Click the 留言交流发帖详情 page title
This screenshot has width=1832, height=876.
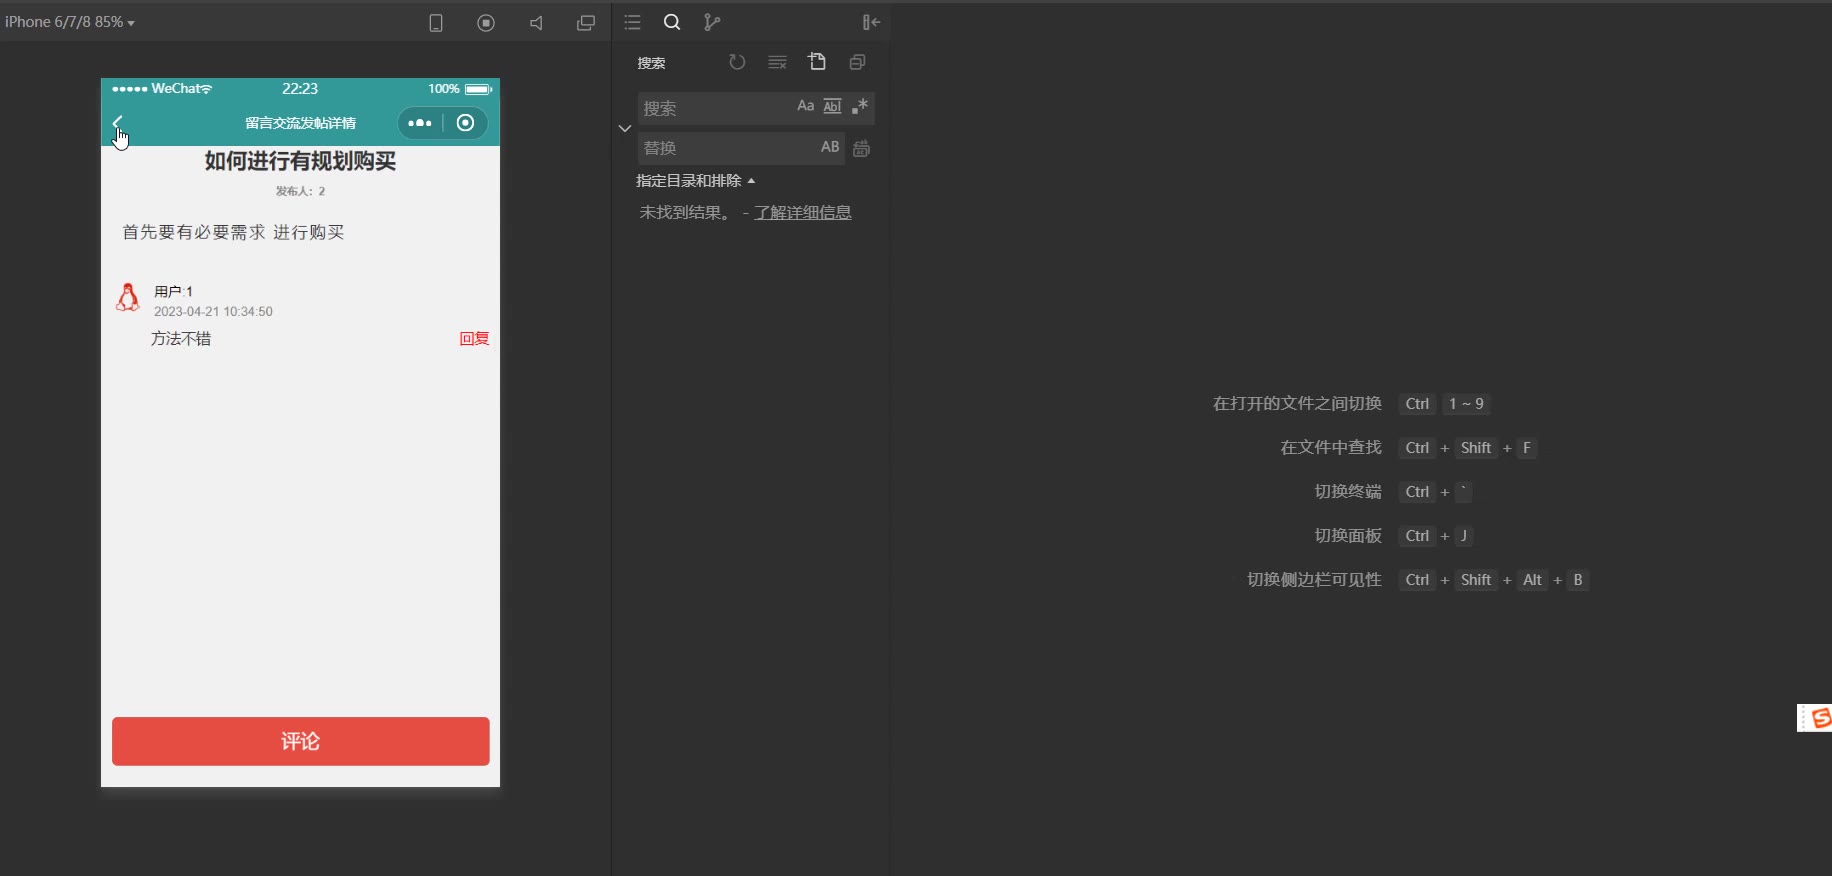pos(301,123)
